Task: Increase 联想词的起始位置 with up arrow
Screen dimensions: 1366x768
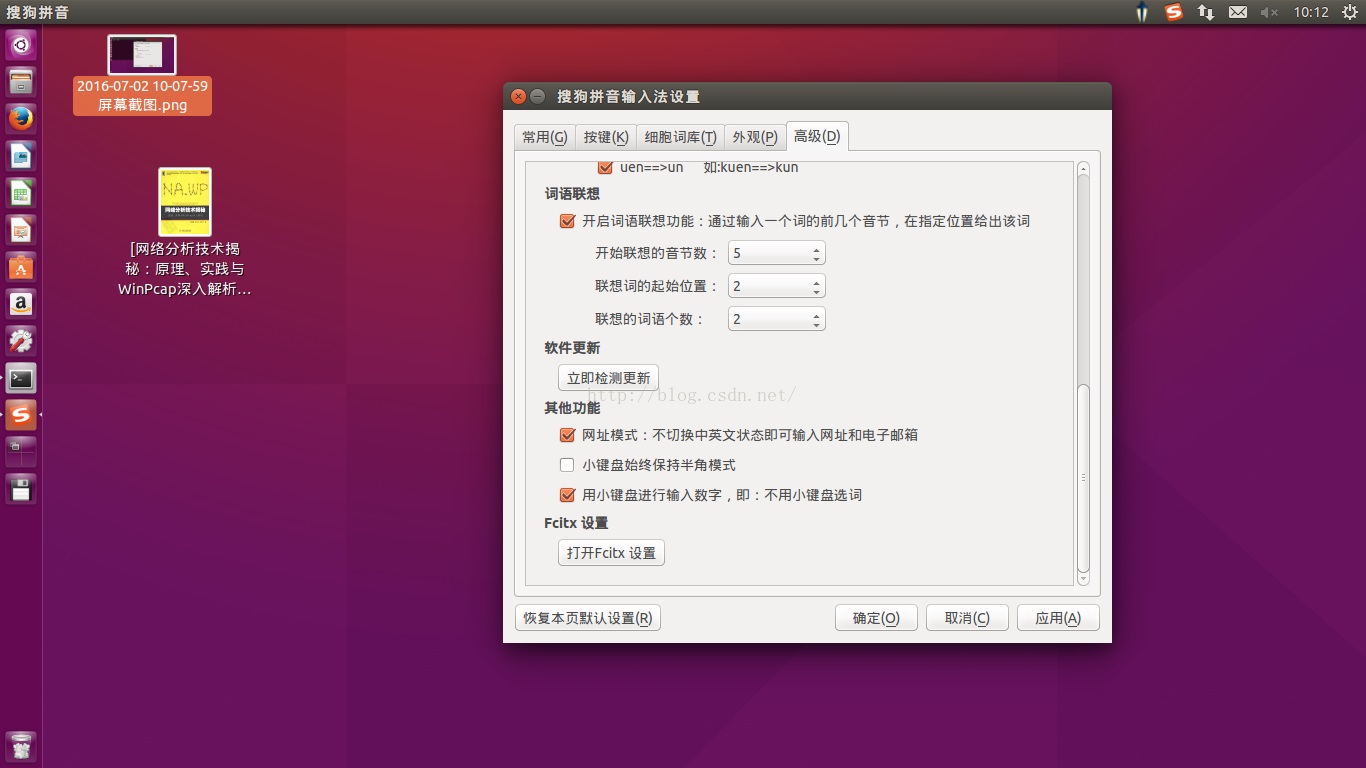Action: (x=817, y=282)
